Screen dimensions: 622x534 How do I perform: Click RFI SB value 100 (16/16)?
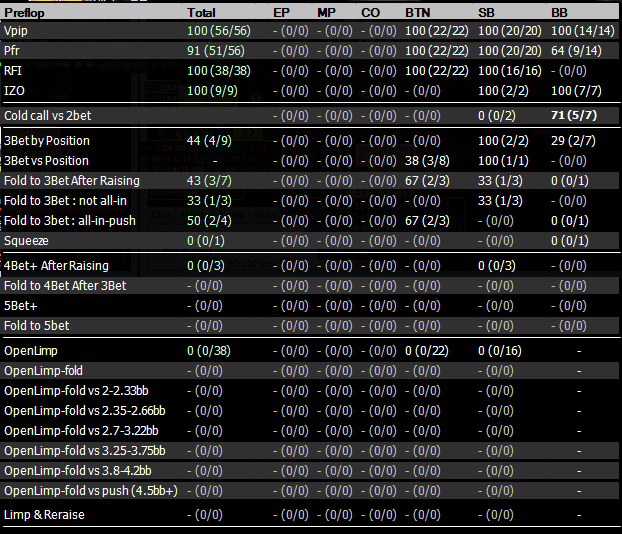pyautogui.click(x=510, y=71)
